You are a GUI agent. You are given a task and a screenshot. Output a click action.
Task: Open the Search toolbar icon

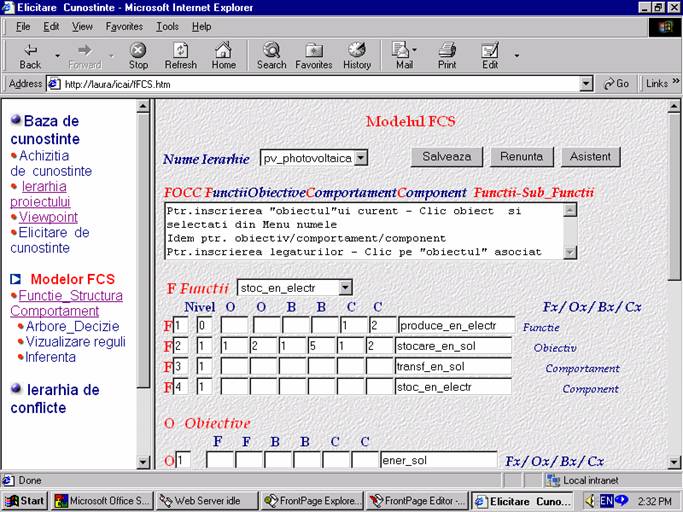pyautogui.click(x=271, y=50)
